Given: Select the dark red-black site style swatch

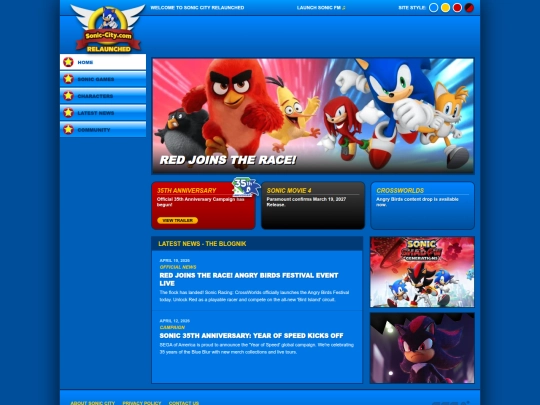Looking at the screenshot, I should [469, 8].
